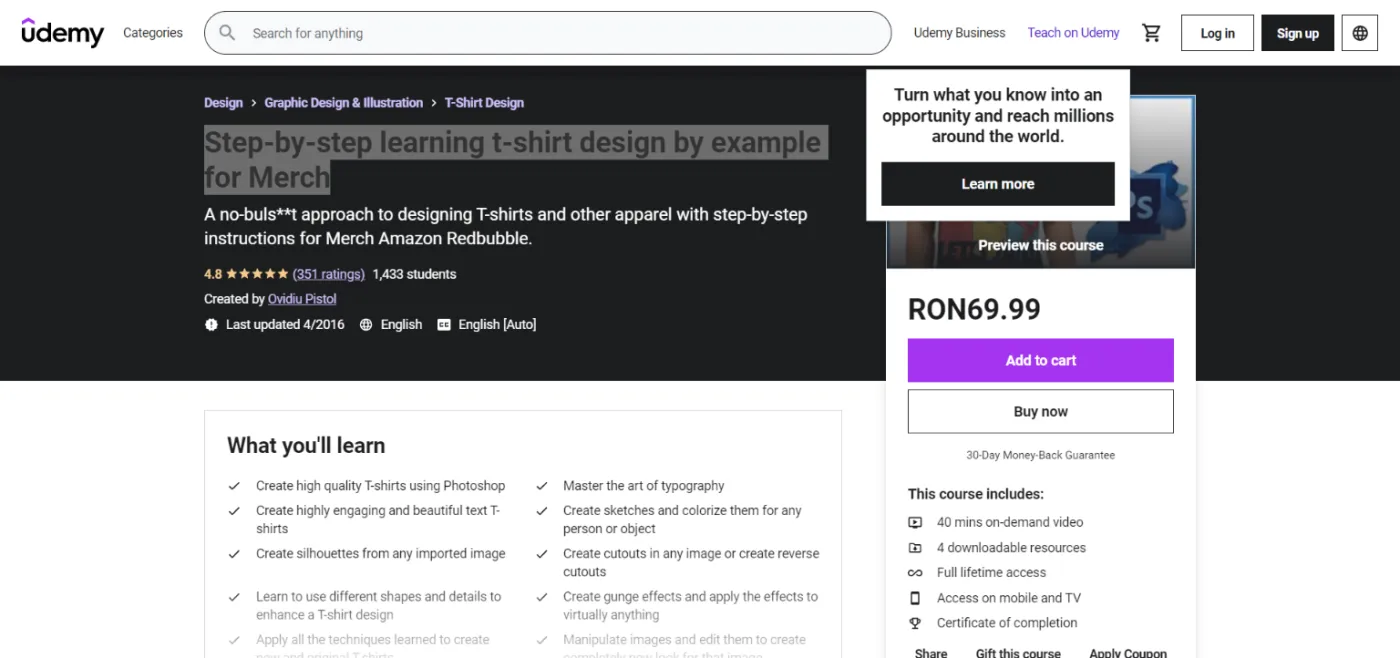Open the 351 ratings link

point(328,274)
